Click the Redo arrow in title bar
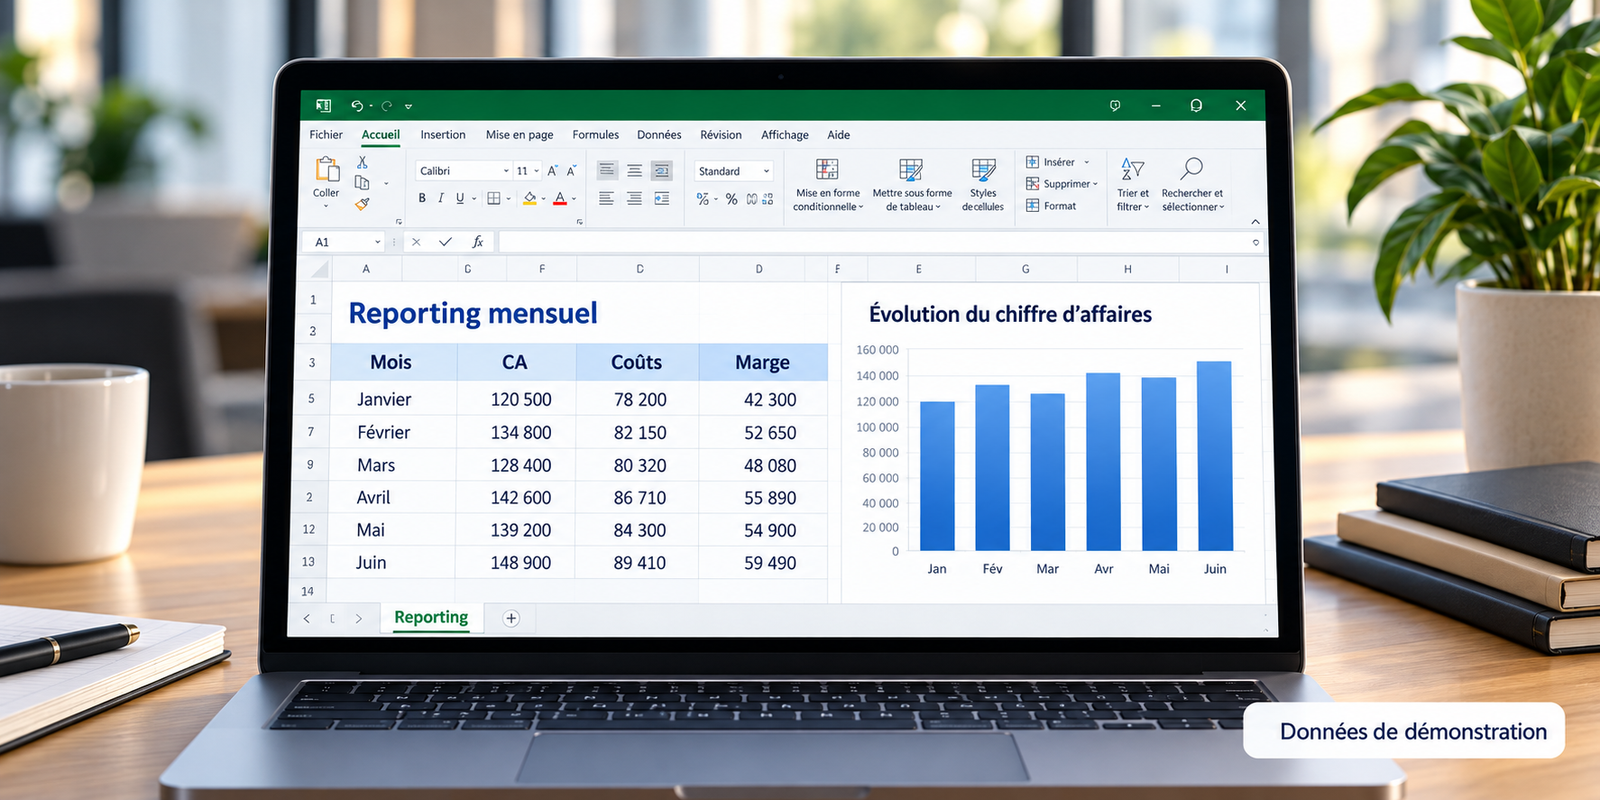Screen dimensions: 1600x800 pos(386,105)
